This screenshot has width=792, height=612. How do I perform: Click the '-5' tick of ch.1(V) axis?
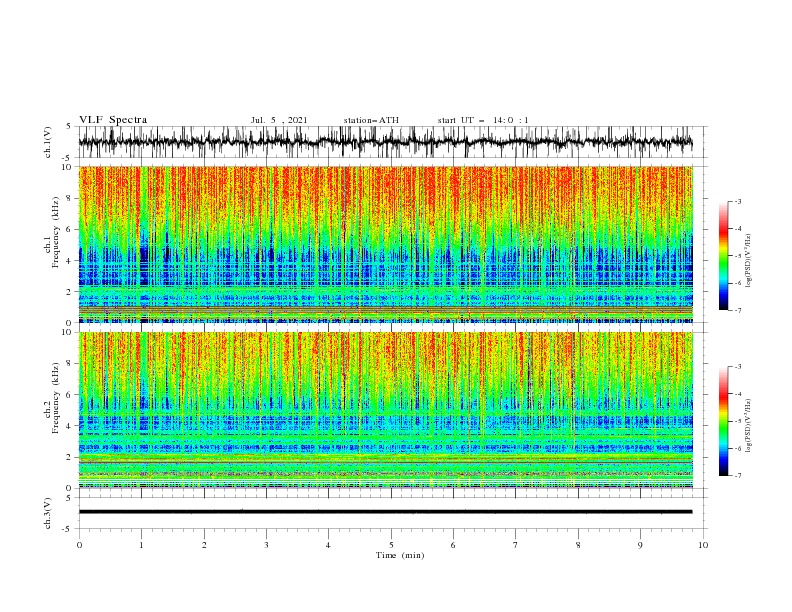click(x=68, y=158)
